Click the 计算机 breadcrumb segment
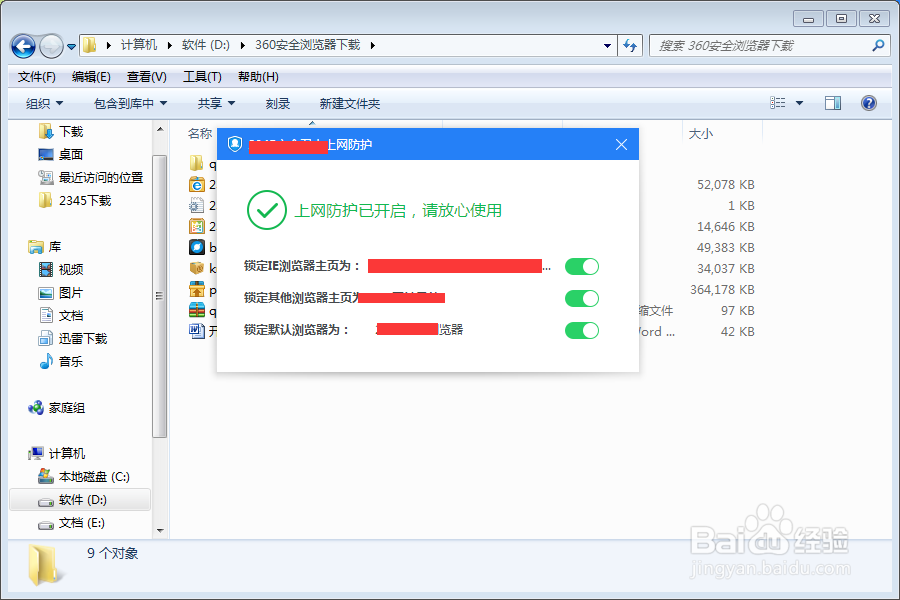 pyautogui.click(x=138, y=45)
